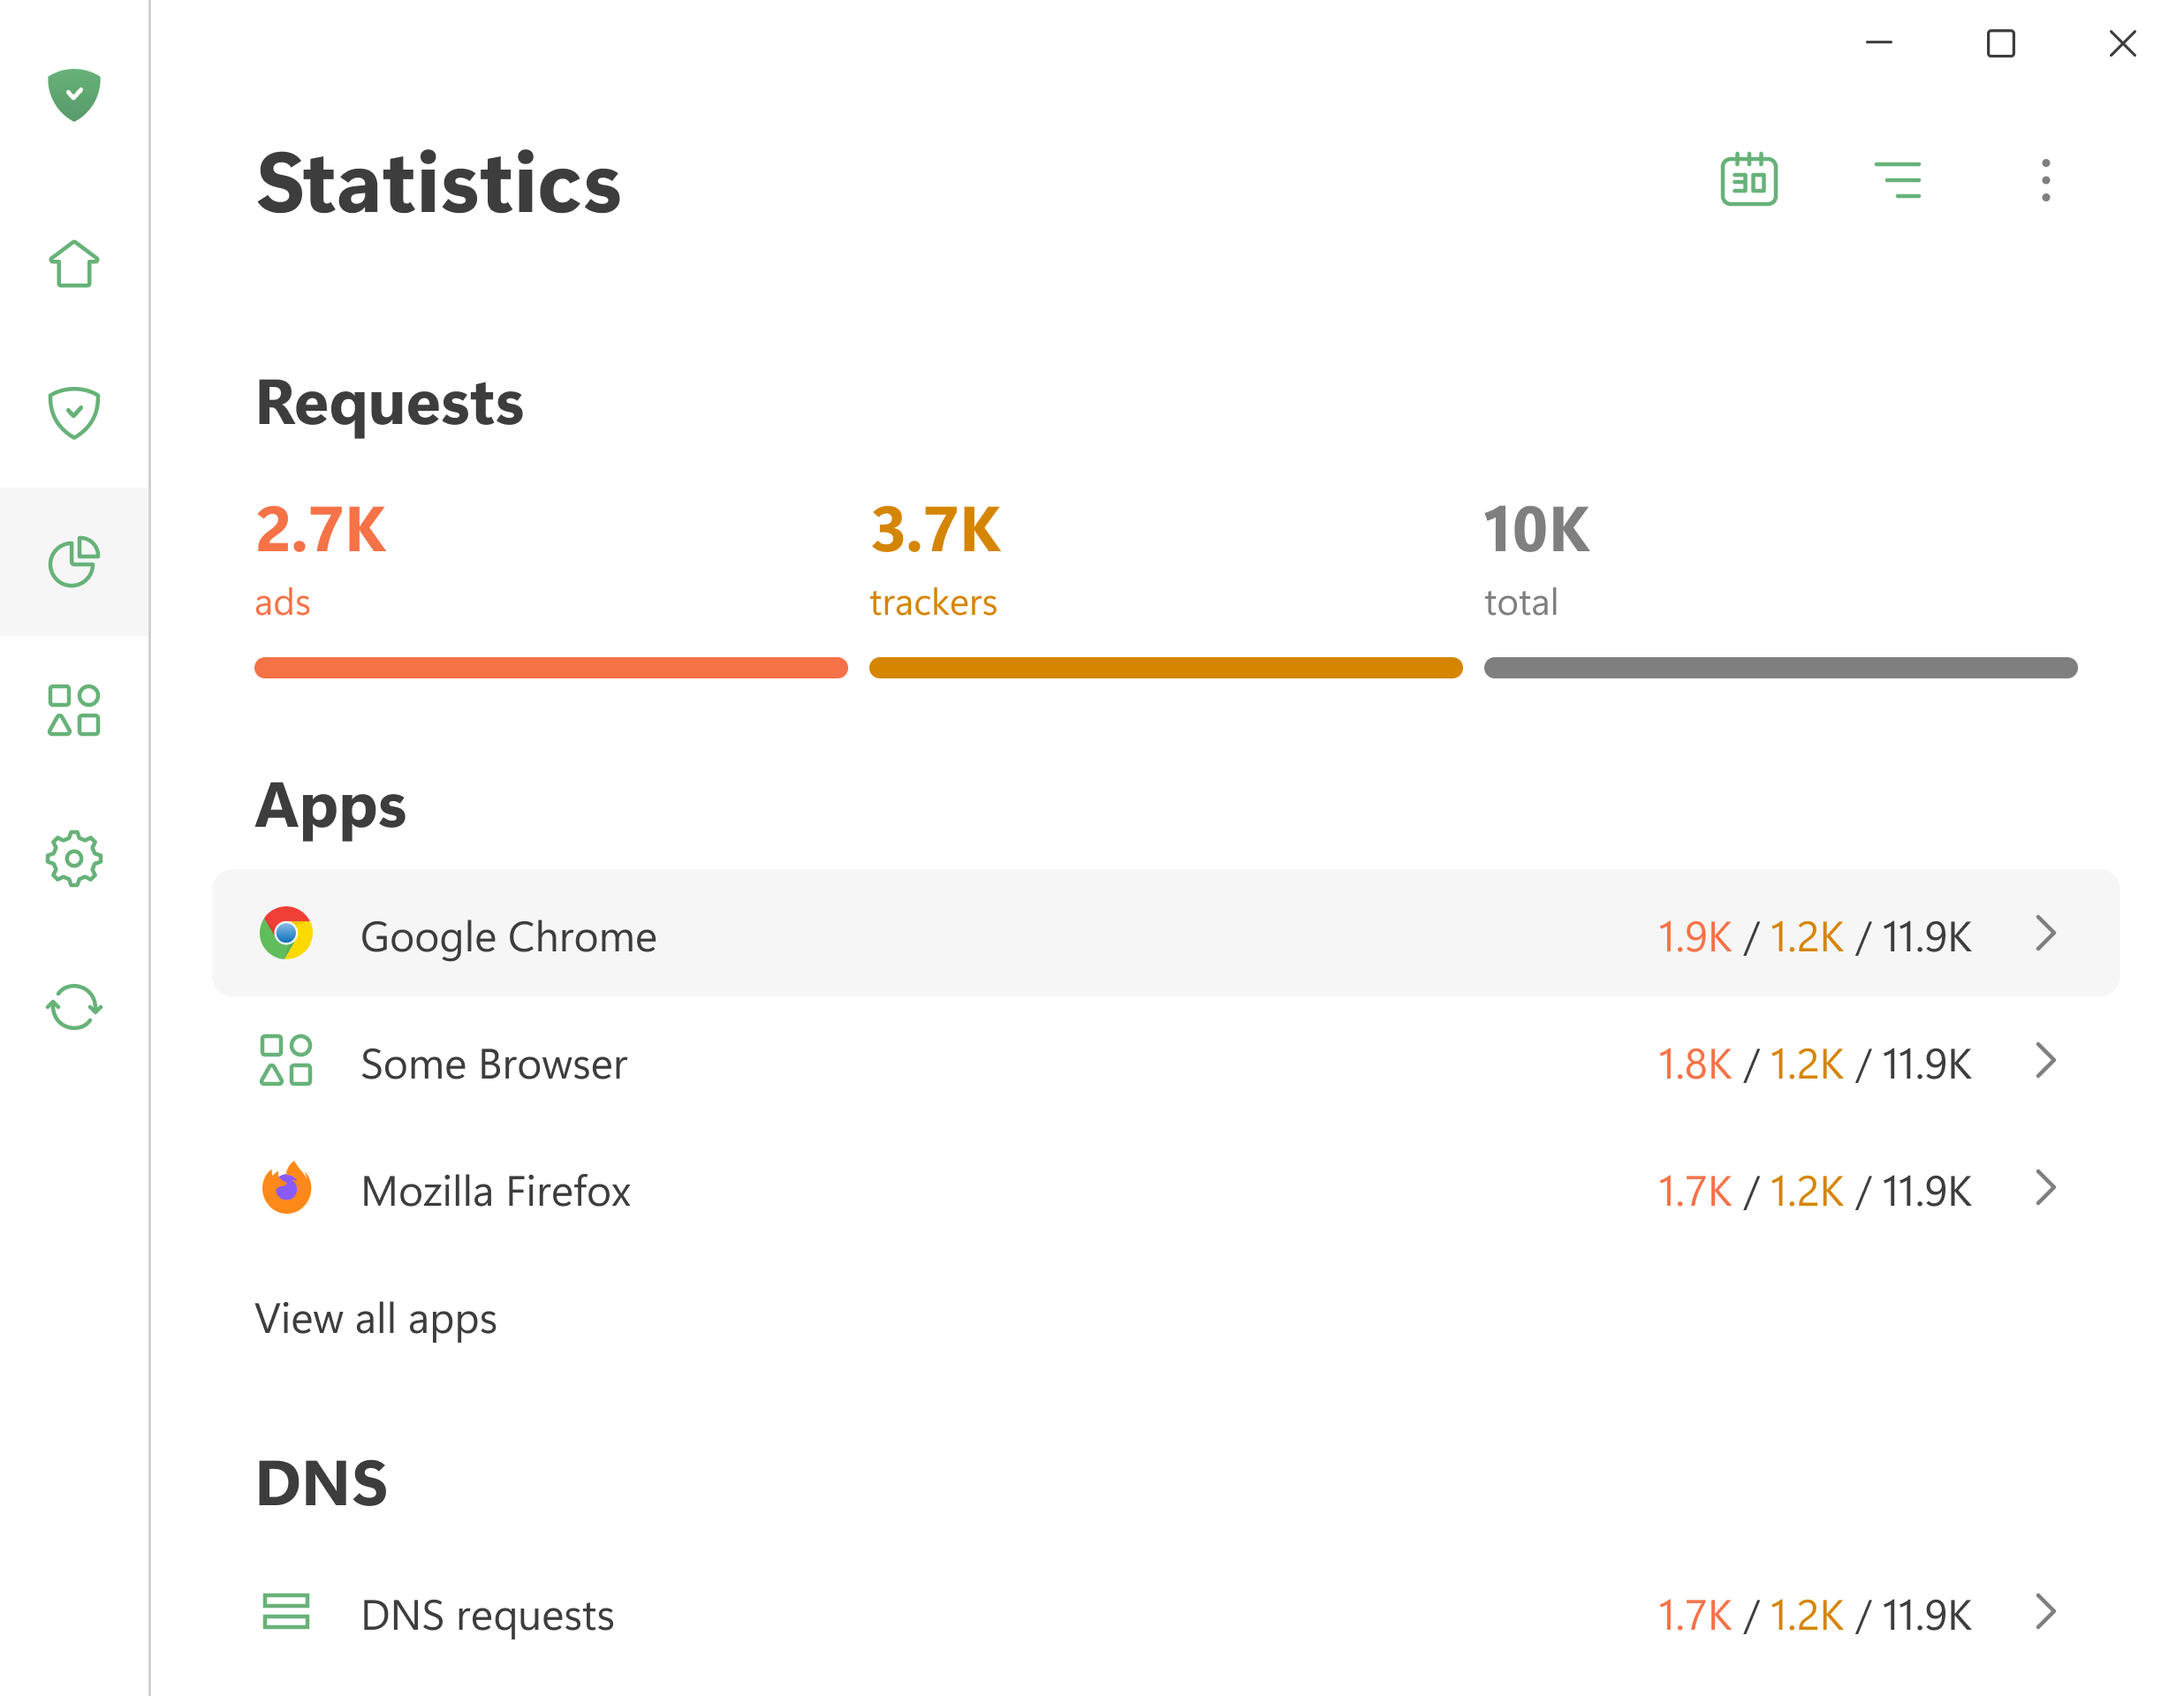Open DNS requests details chevron
Image resolution: width=2184 pixels, height=1696 pixels.
tap(2045, 1612)
